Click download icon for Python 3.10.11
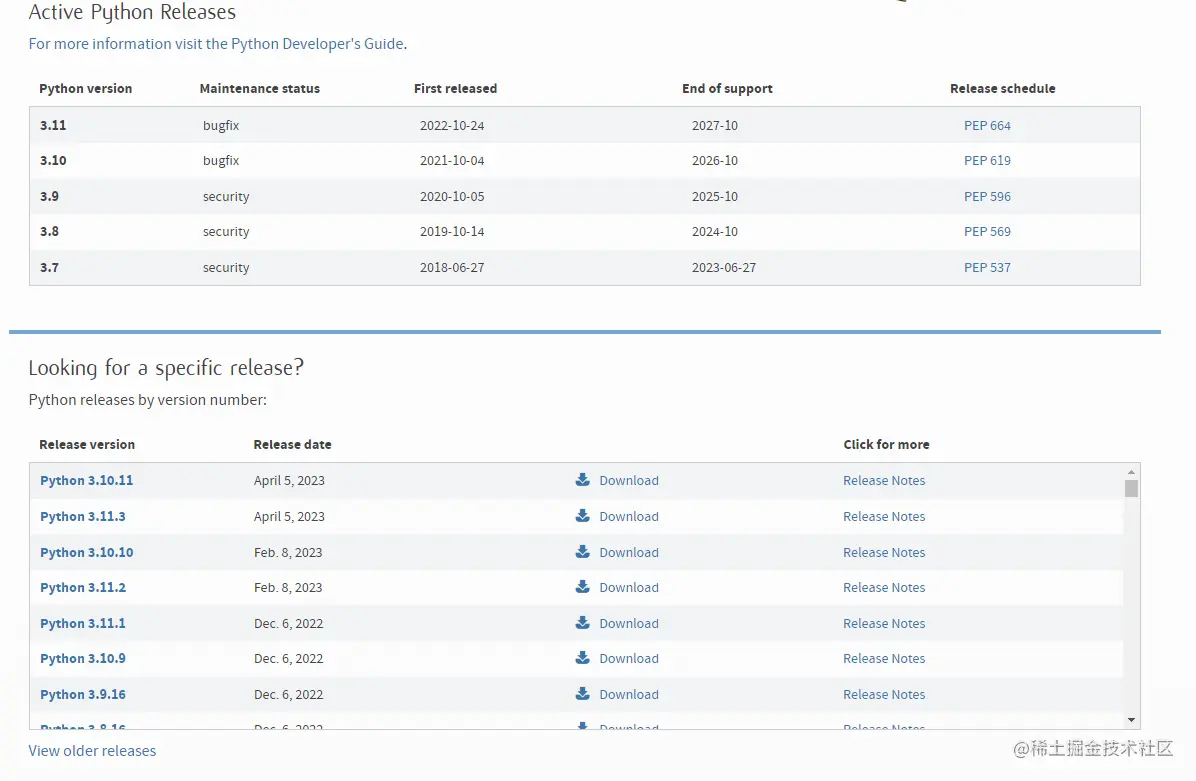This screenshot has width=1196, height=781. [x=582, y=480]
